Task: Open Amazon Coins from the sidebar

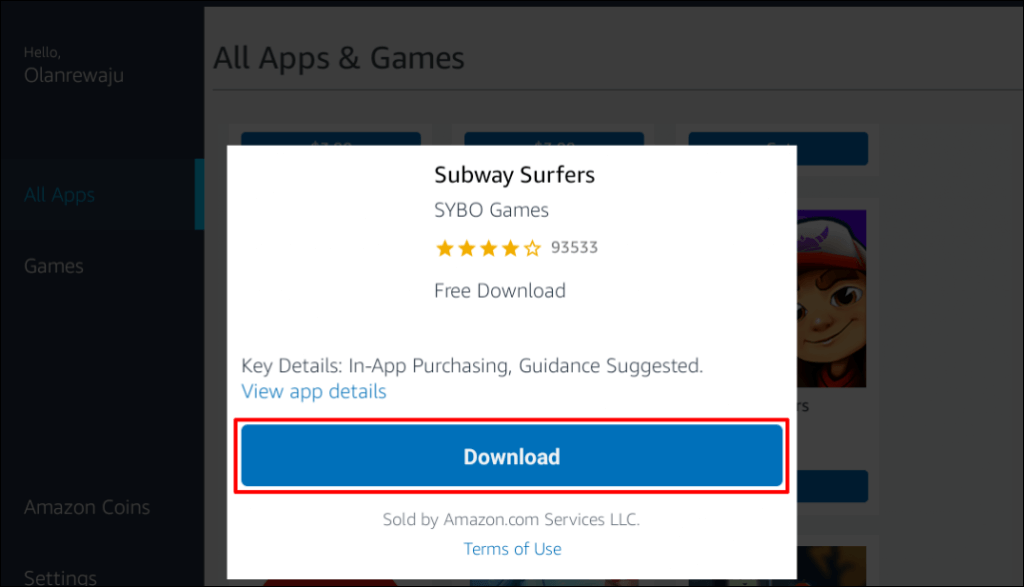Action: click(x=87, y=507)
